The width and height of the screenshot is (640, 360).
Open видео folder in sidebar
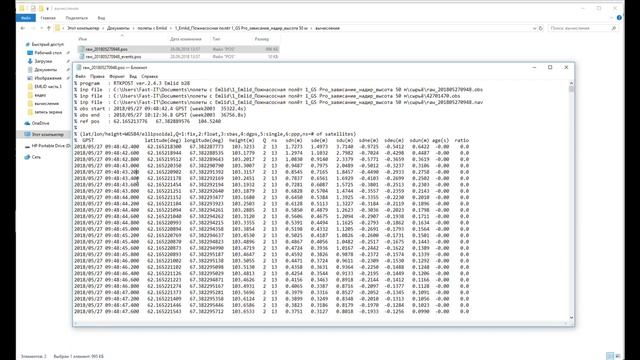tap(37, 95)
